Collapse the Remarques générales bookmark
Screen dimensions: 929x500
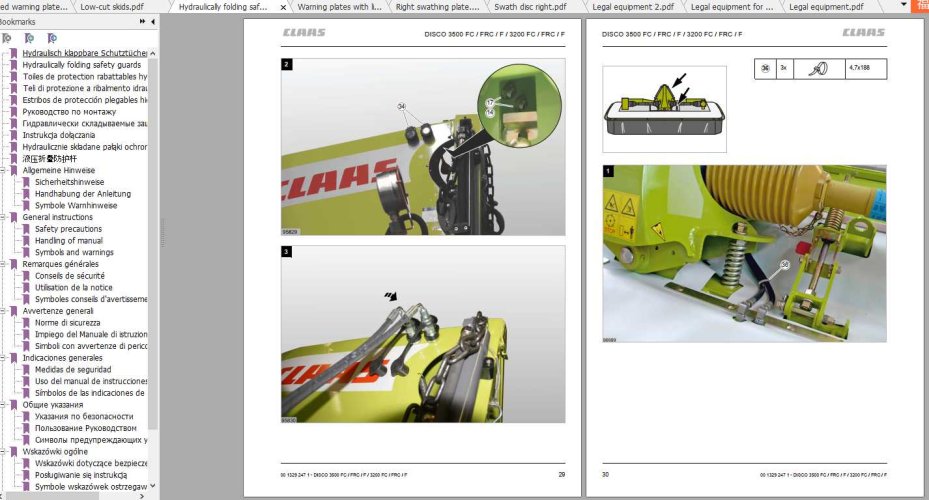(2, 264)
